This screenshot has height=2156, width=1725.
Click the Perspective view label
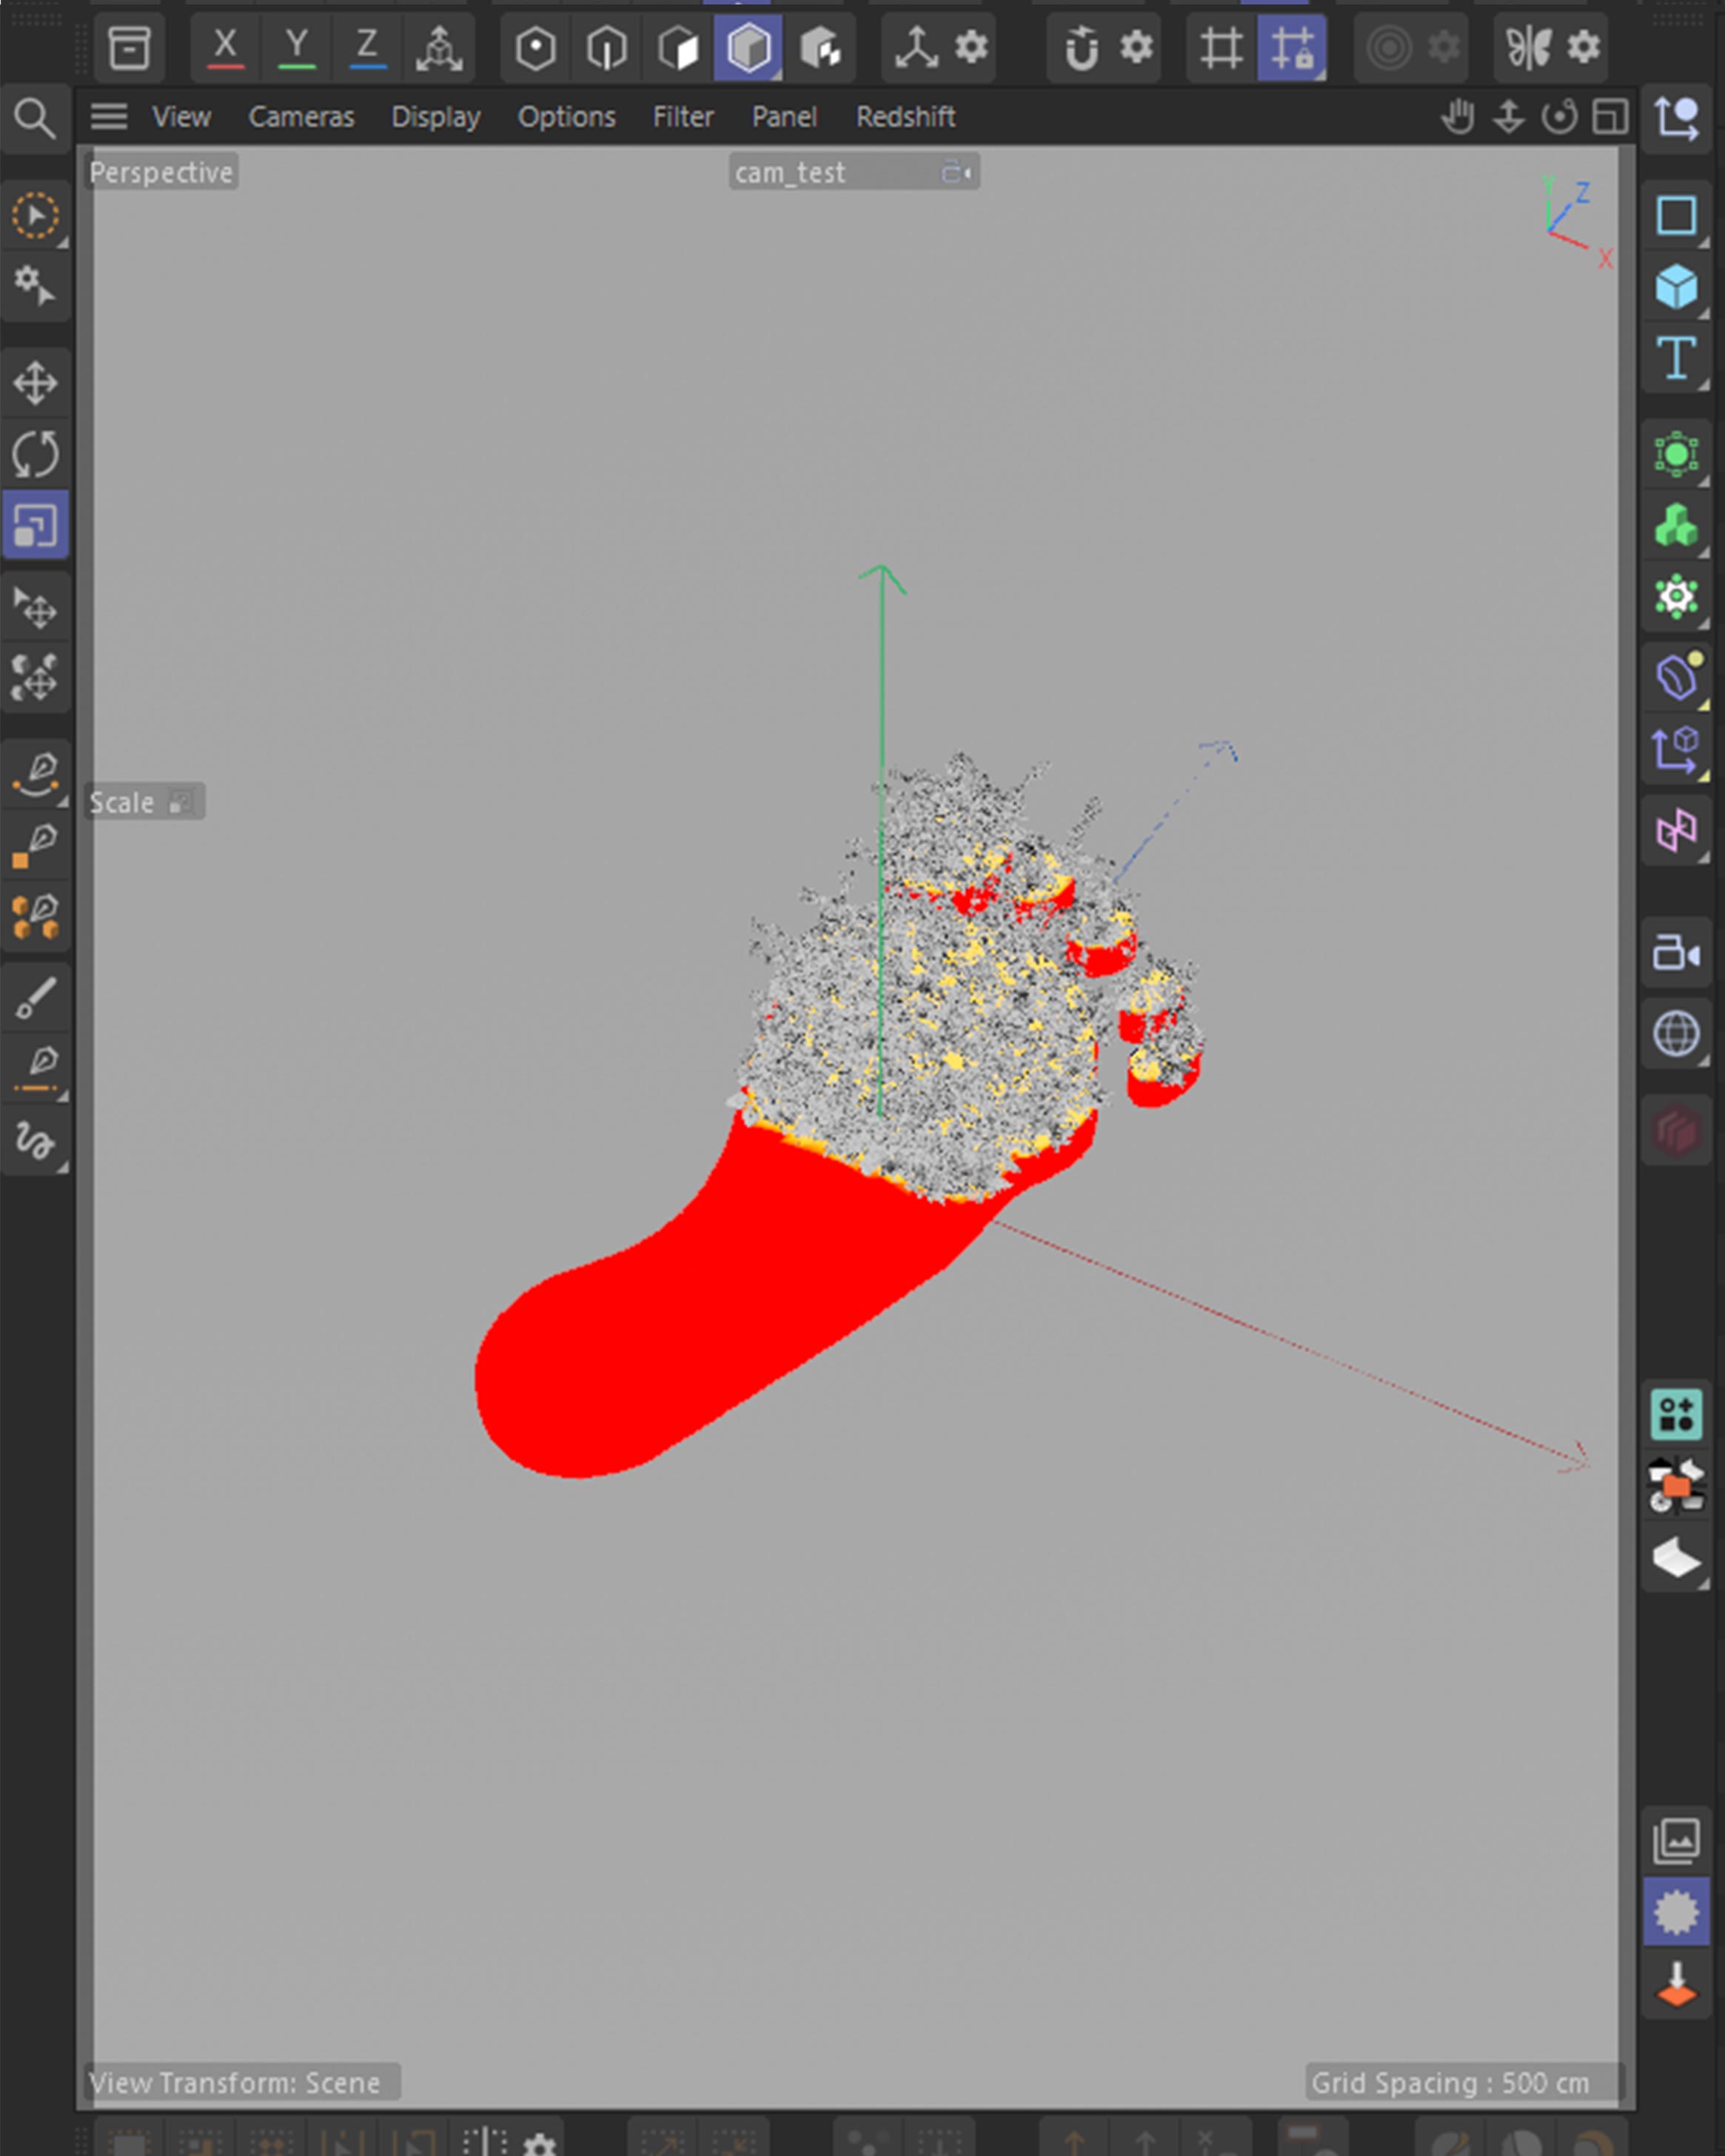162,172
